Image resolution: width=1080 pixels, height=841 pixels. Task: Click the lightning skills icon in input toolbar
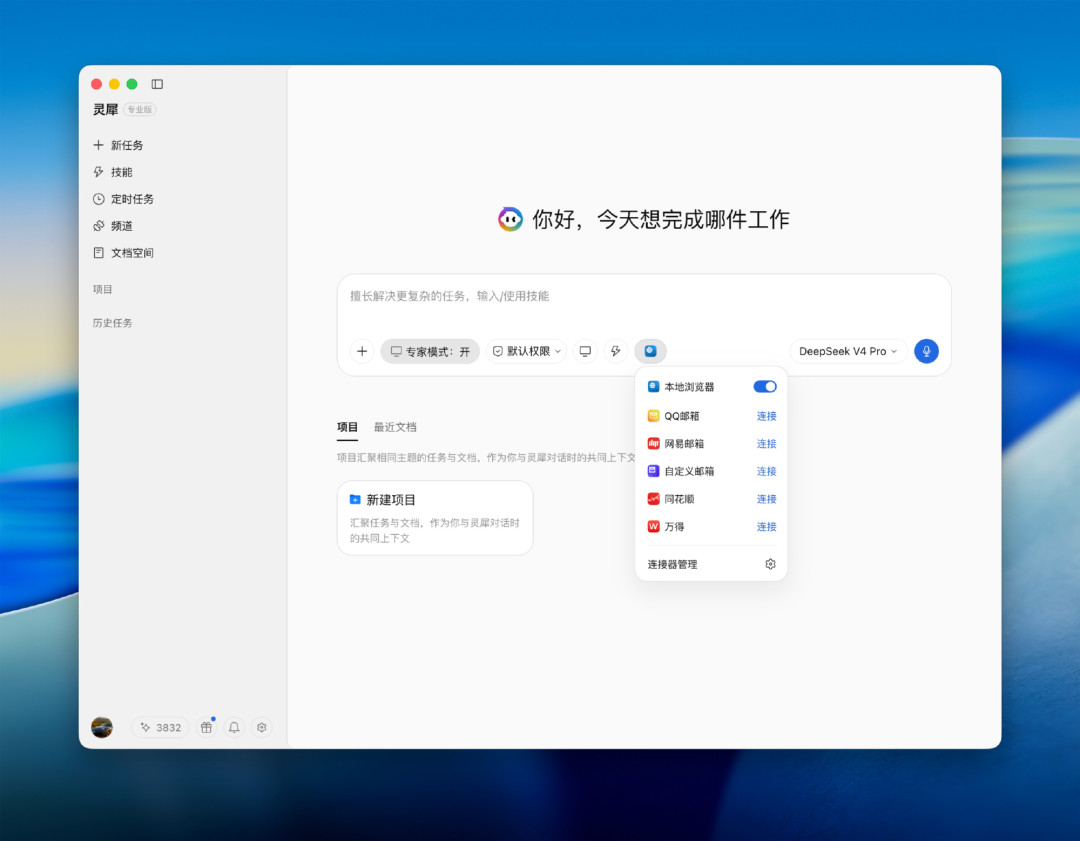tap(616, 351)
